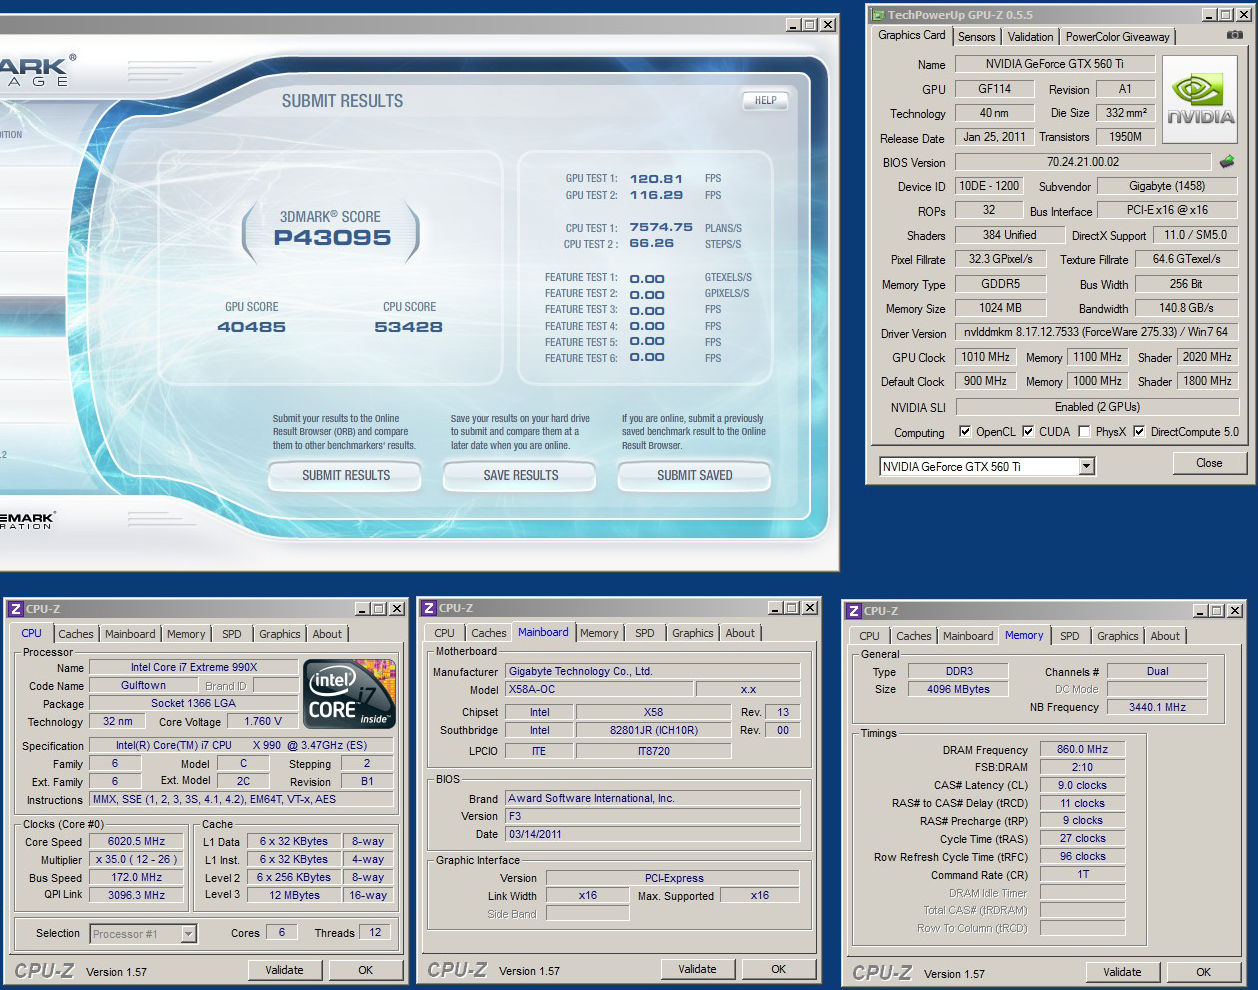
Task: Open the Validation tab in GPU-Z
Action: [x=1030, y=37]
